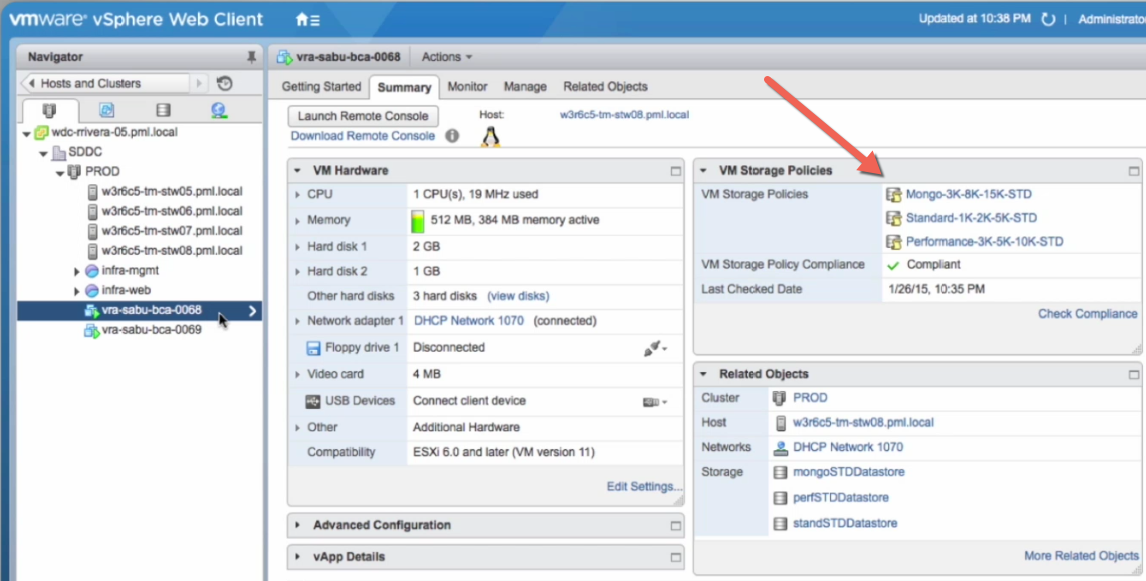Click the navigator history icon
1146x581 pixels.
point(225,84)
